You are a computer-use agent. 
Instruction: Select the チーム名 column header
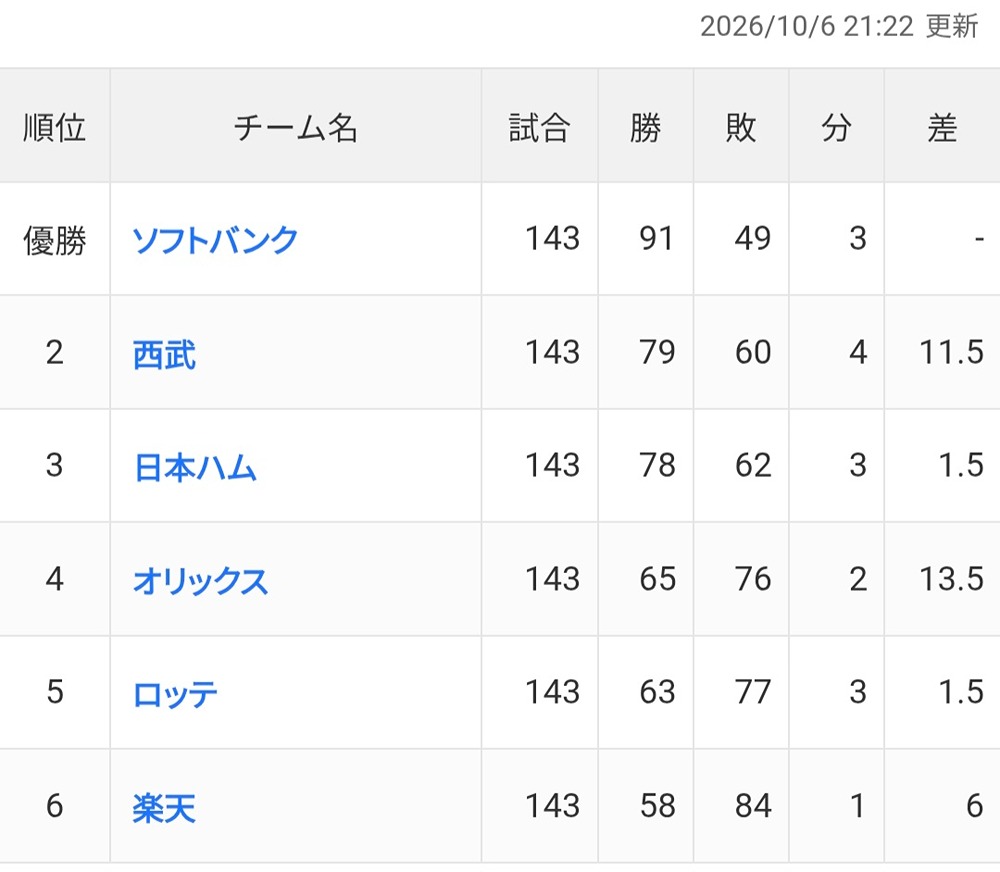295,127
